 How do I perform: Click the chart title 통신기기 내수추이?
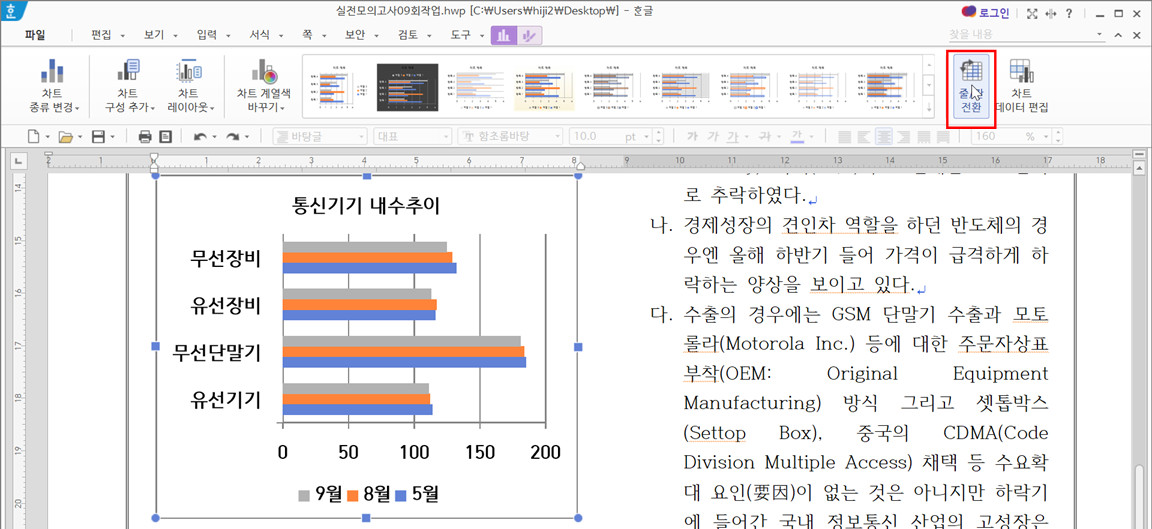click(x=365, y=206)
